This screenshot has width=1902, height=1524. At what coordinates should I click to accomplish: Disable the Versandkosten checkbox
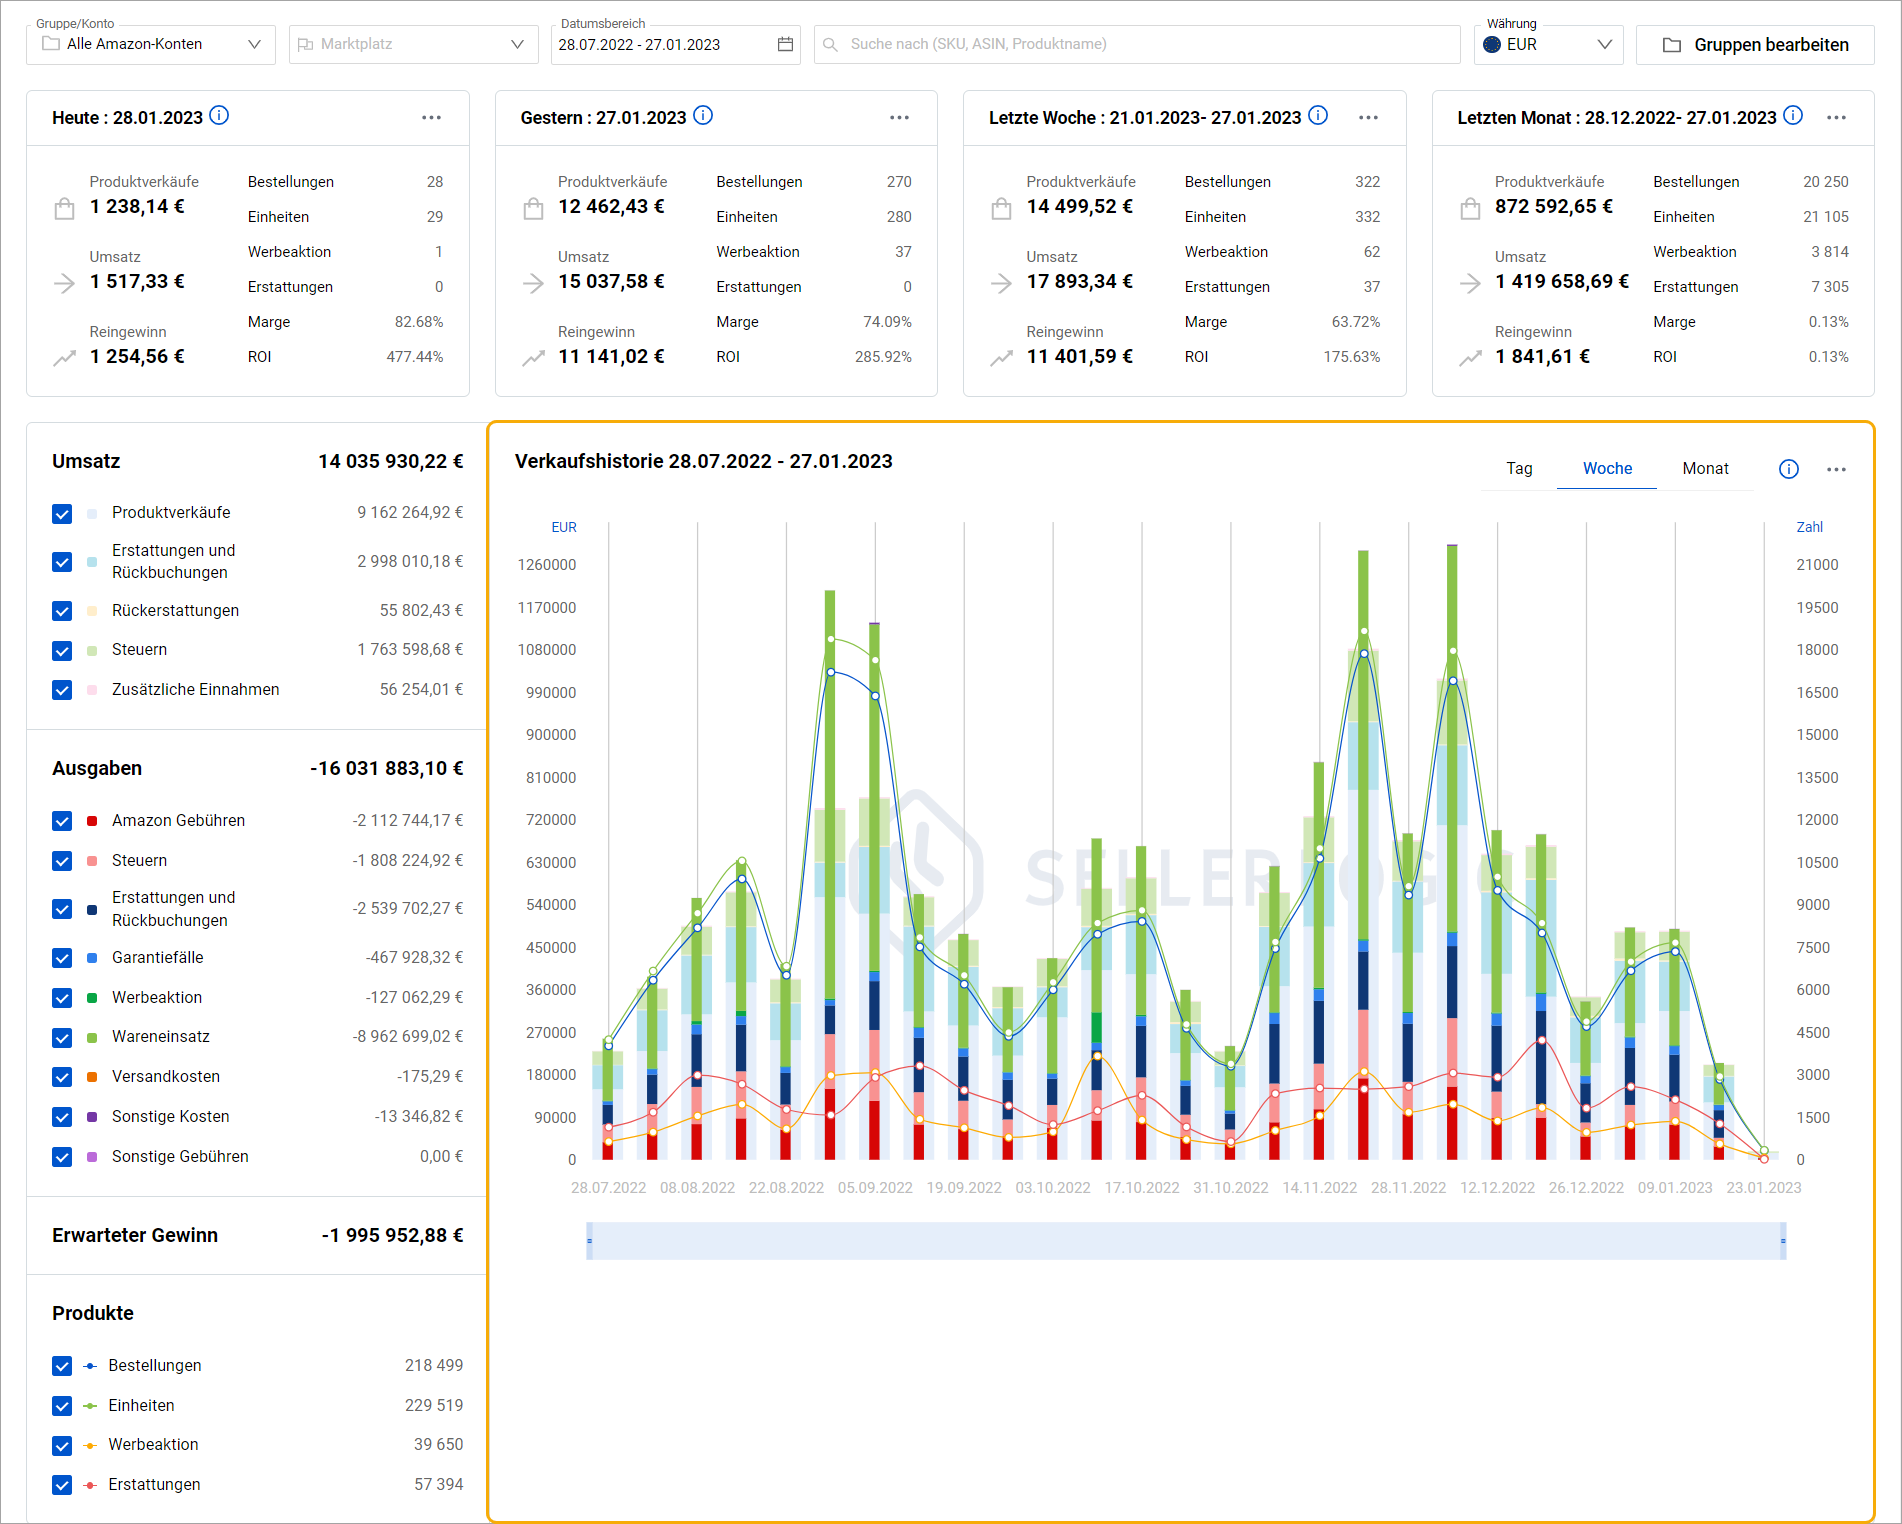62,1077
